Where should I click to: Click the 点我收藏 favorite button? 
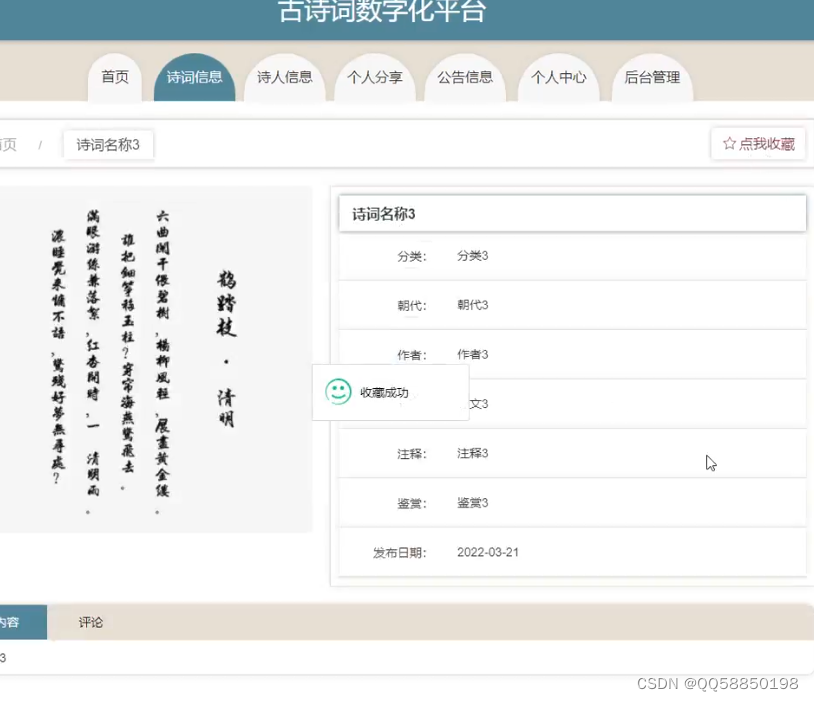pyautogui.click(x=758, y=144)
